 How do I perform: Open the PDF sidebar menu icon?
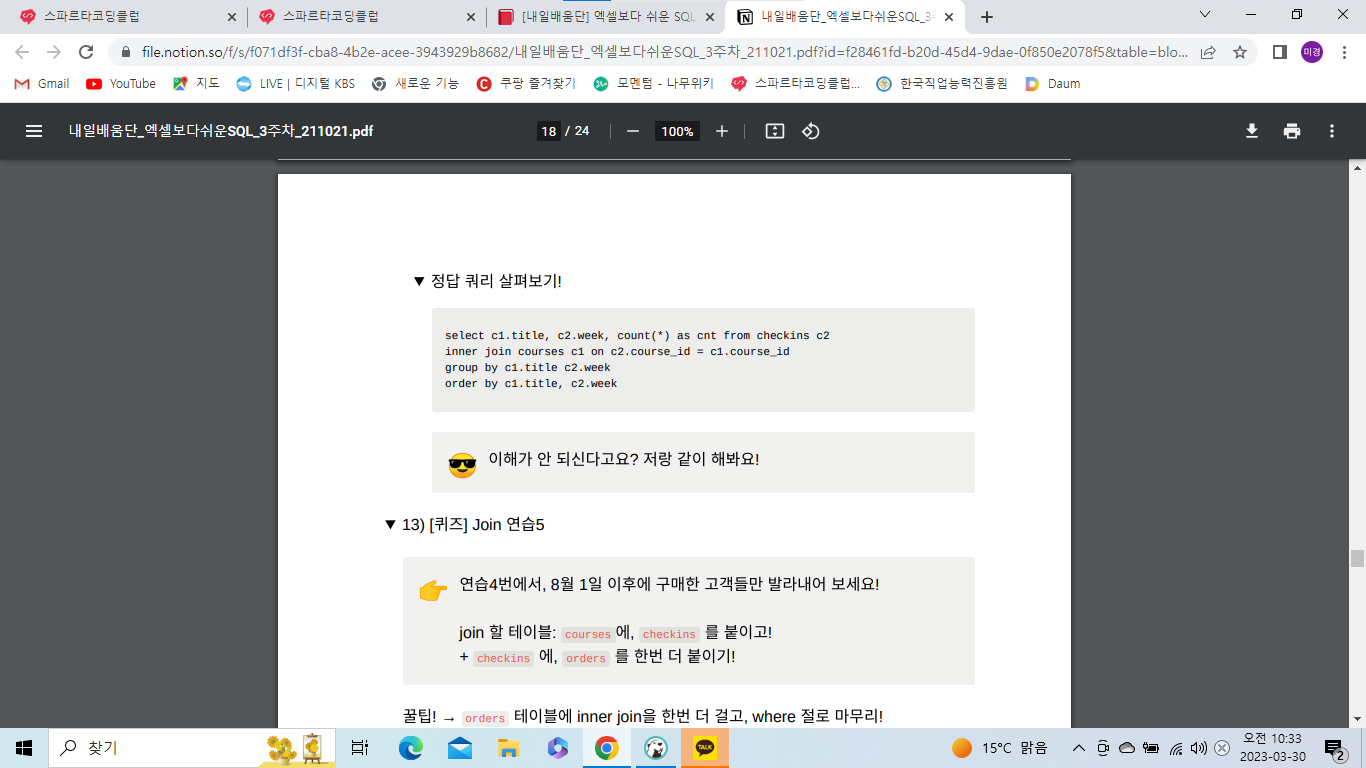point(34,131)
